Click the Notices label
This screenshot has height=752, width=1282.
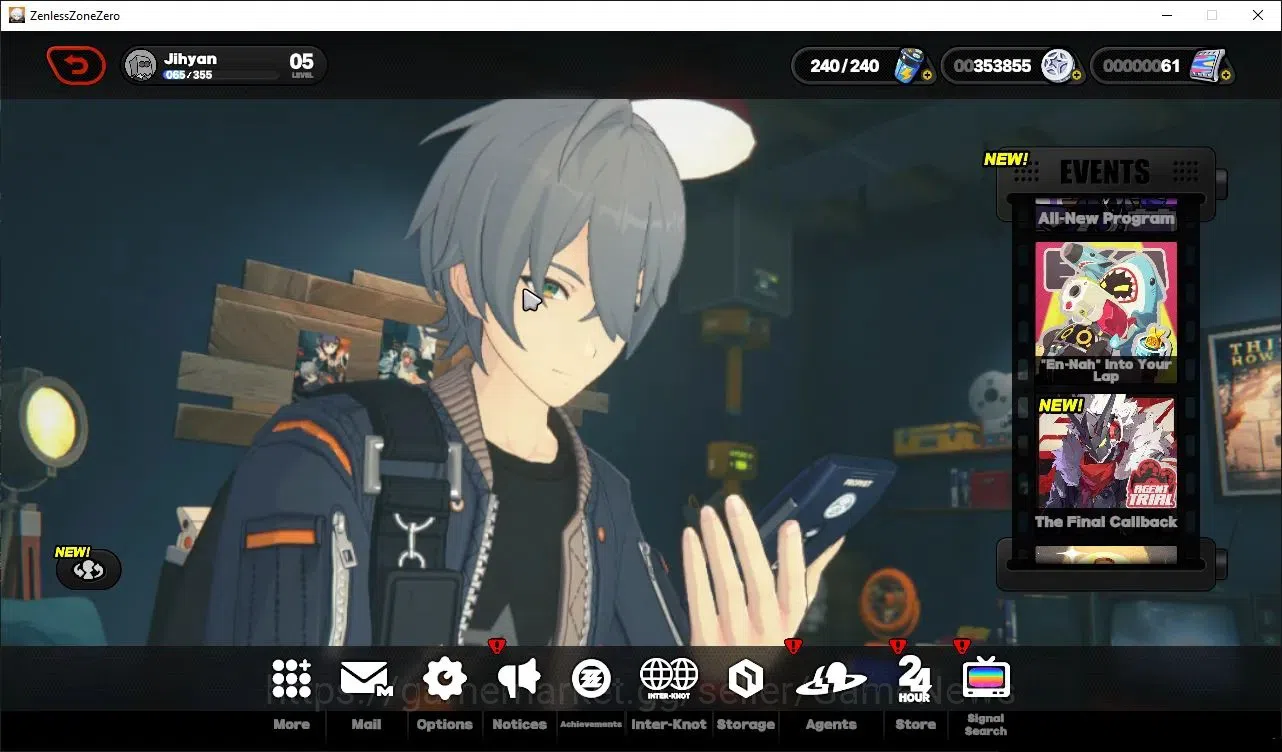pos(519,724)
